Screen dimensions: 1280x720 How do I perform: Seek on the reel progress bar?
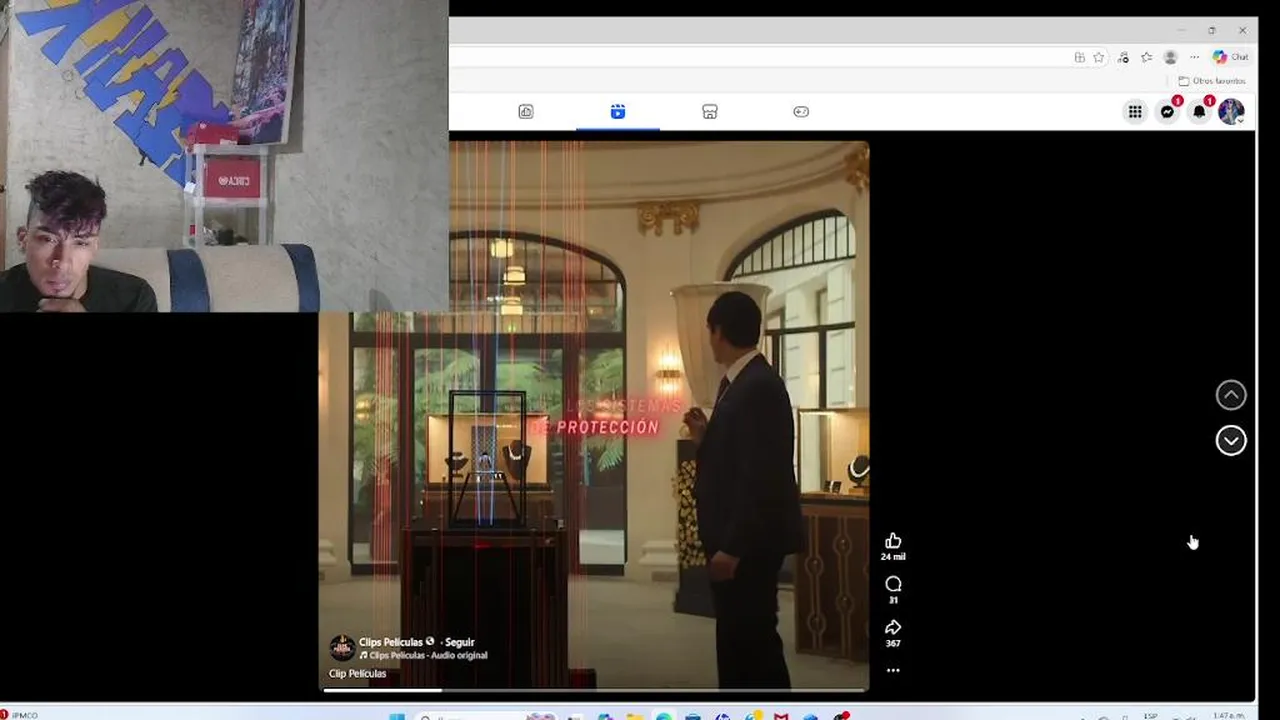[594, 690]
